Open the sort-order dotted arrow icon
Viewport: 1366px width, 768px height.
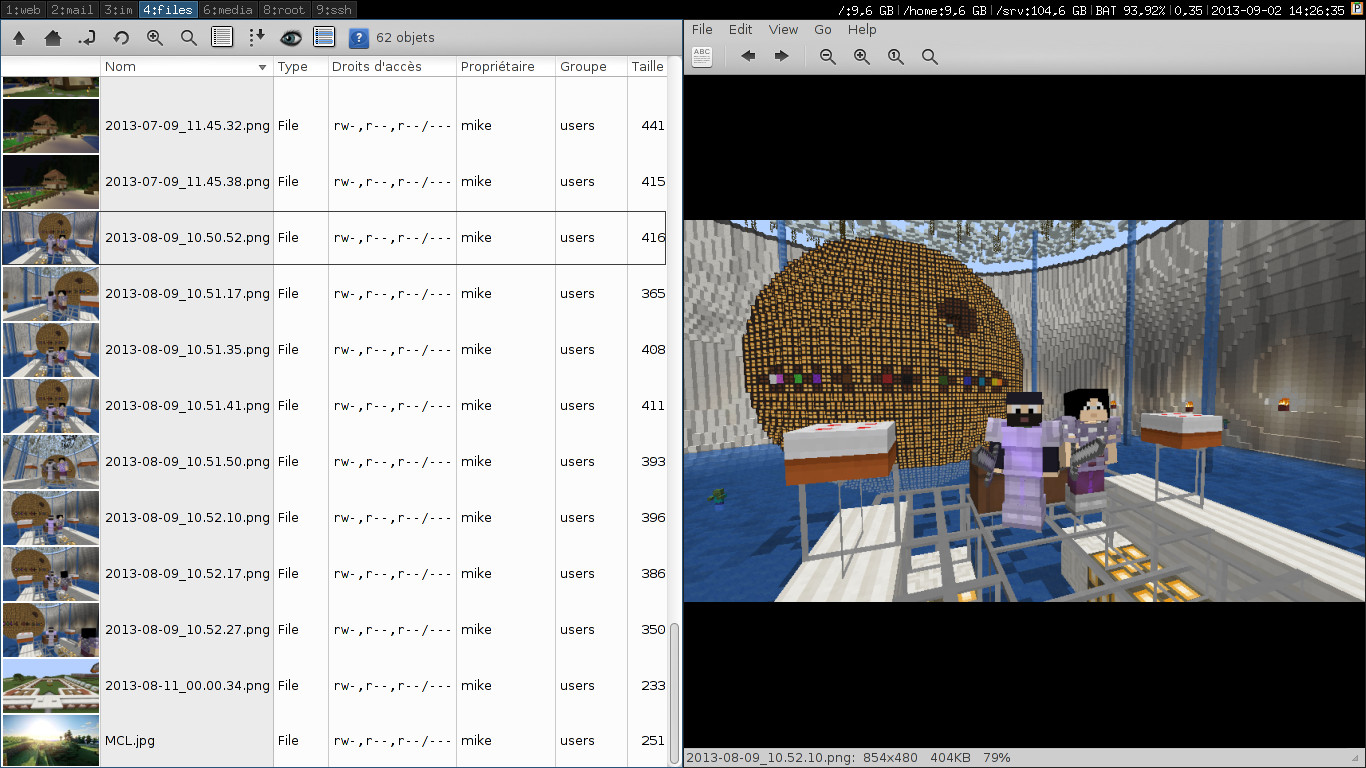click(256, 38)
